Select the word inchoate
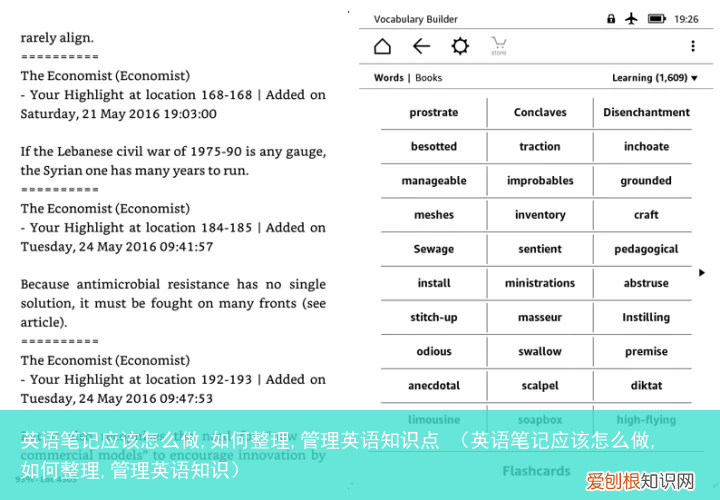The width and height of the screenshot is (720, 500). 646,146
